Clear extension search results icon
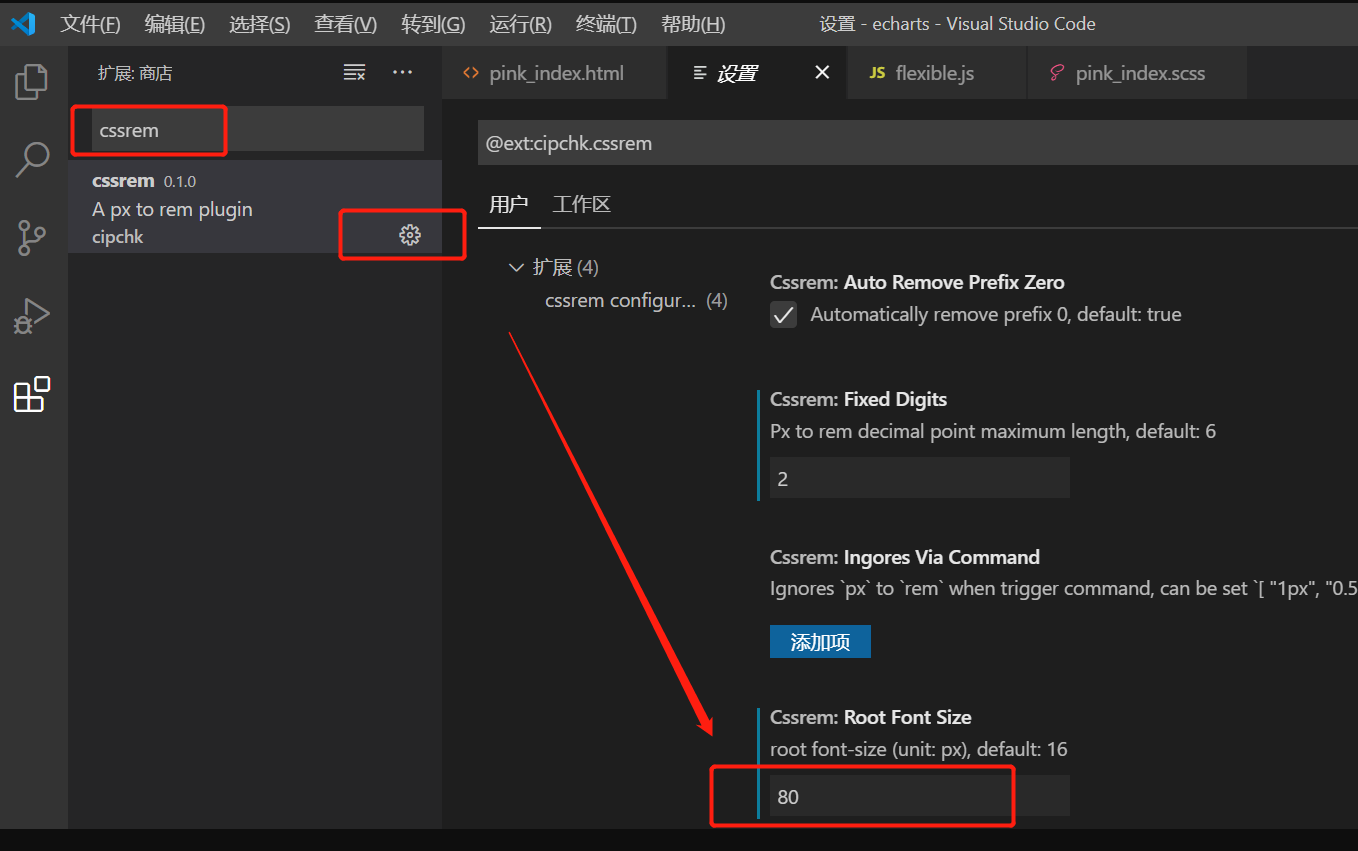The height and width of the screenshot is (851, 1358). [354, 72]
